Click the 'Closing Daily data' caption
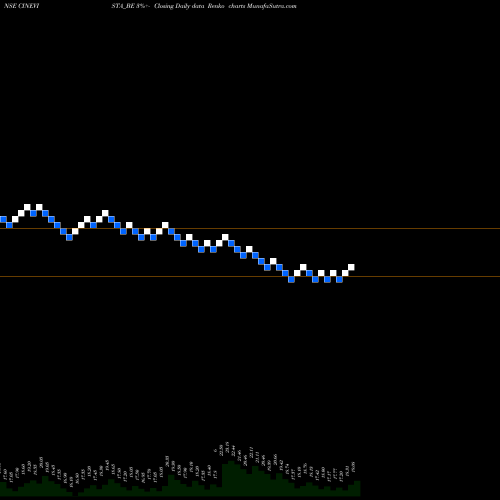Image resolution: width=500 pixels, height=500 pixels. (179, 6)
